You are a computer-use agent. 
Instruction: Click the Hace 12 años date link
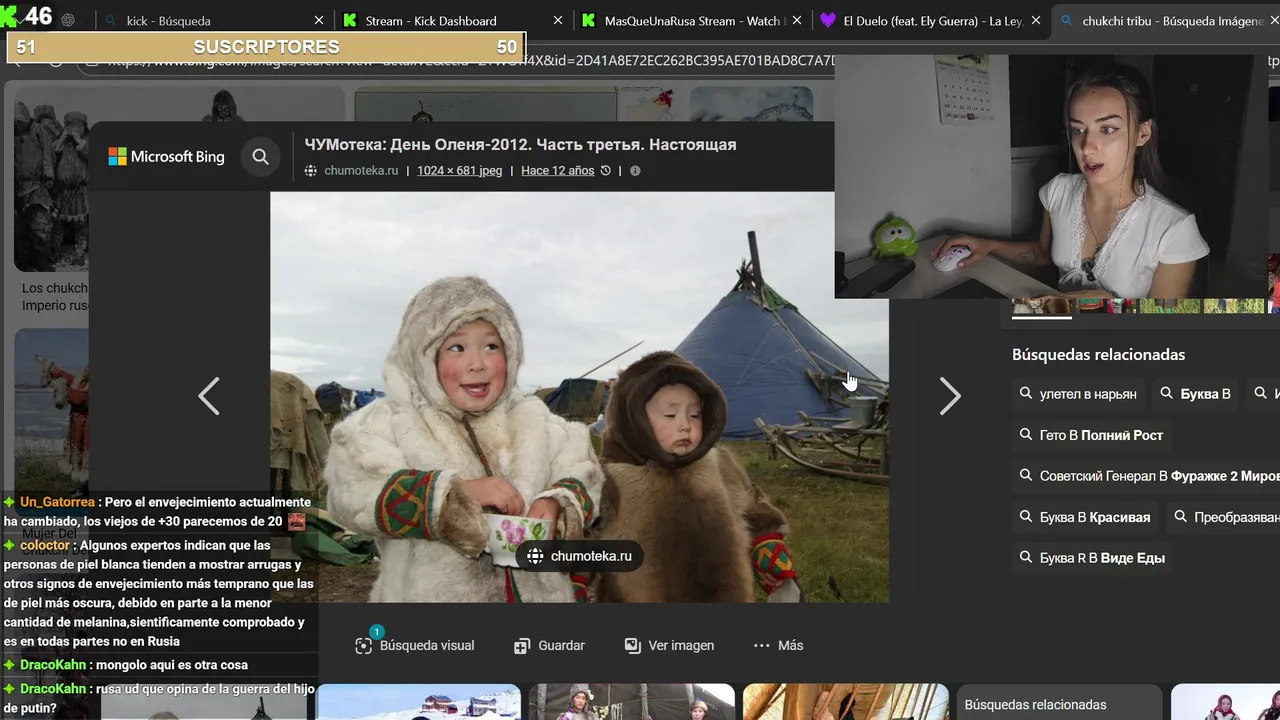pyautogui.click(x=558, y=171)
